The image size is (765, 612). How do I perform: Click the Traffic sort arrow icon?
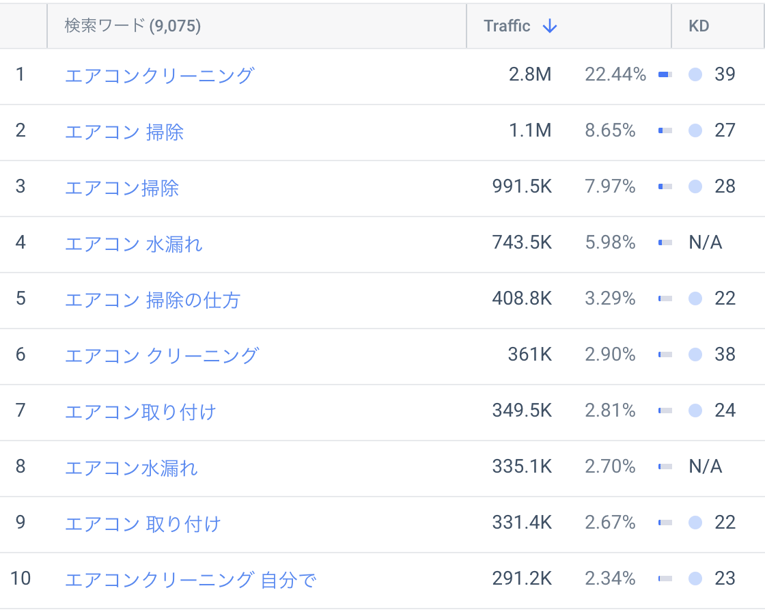tap(549, 27)
